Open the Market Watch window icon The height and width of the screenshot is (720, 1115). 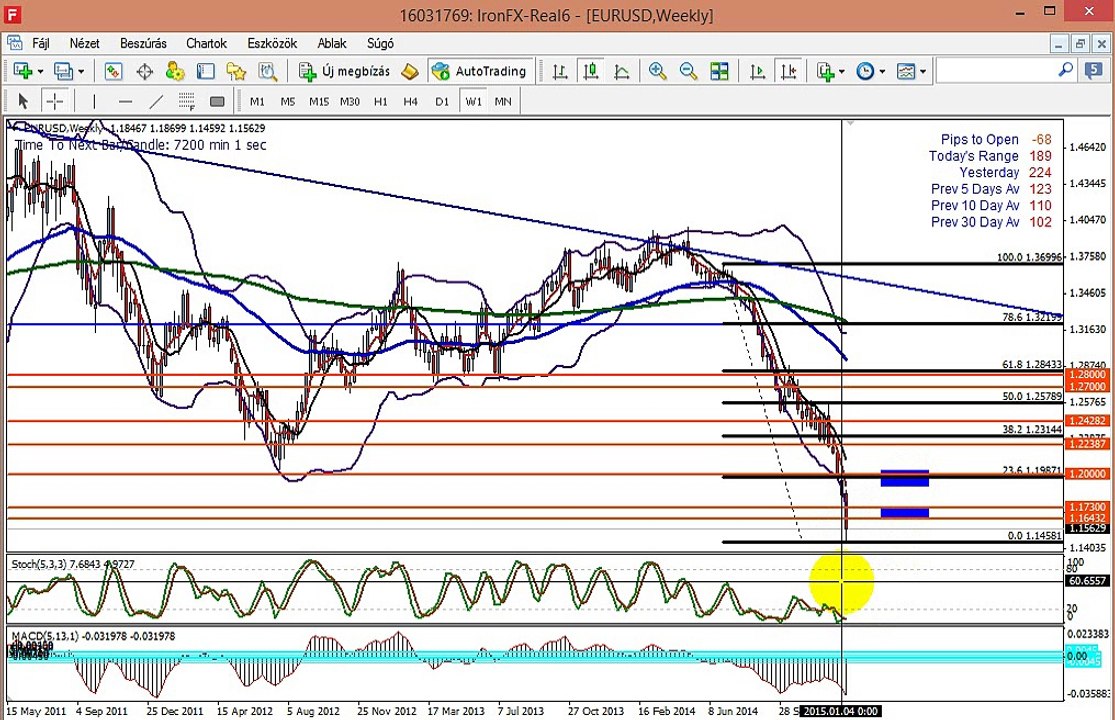[x=114, y=71]
